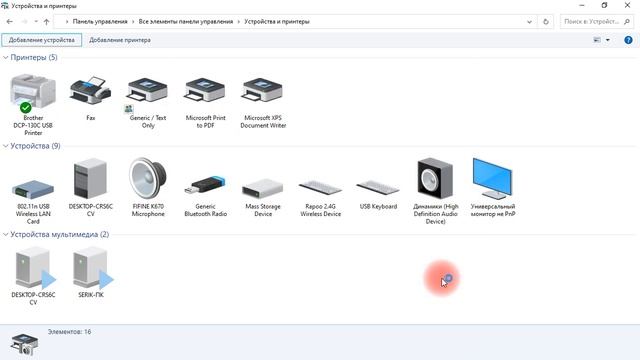
Task: Open the help question mark icon
Action: 628,40
